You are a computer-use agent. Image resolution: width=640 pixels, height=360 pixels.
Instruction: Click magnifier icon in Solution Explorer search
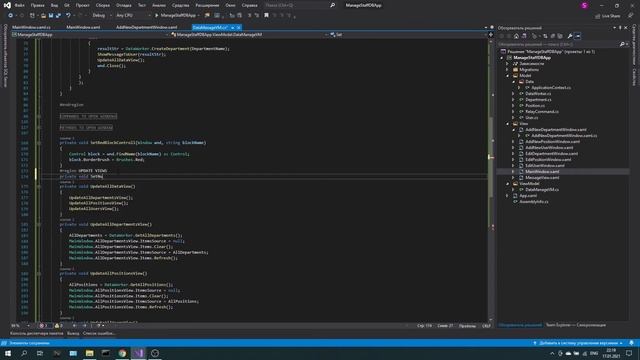point(622,44)
